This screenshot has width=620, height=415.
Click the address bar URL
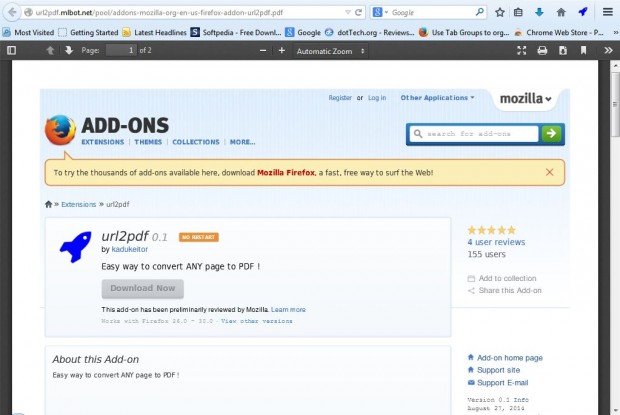[x=159, y=13]
